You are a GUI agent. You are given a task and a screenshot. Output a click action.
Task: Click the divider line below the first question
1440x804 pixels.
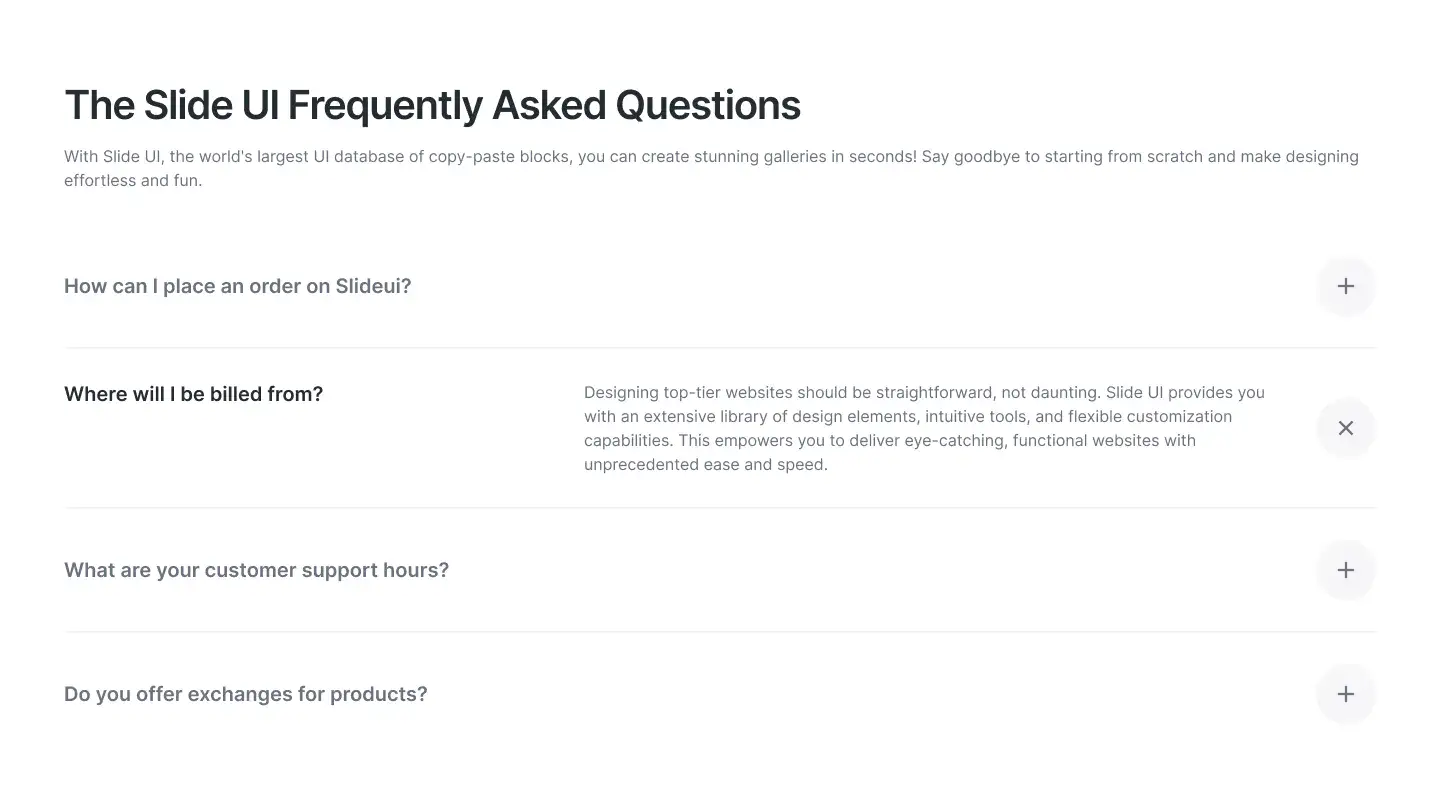pos(720,348)
